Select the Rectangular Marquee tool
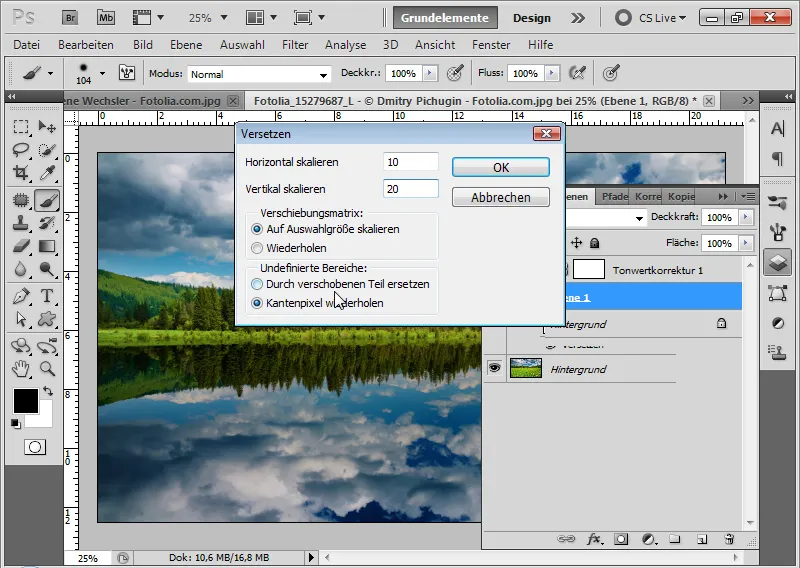Viewport: 800px width, 568px height. click(21, 126)
